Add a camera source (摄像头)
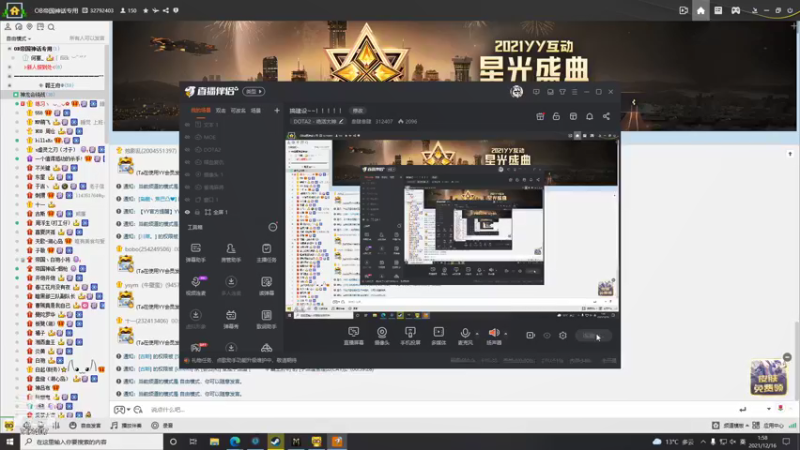The width and height of the screenshot is (800, 450). [382, 336]
